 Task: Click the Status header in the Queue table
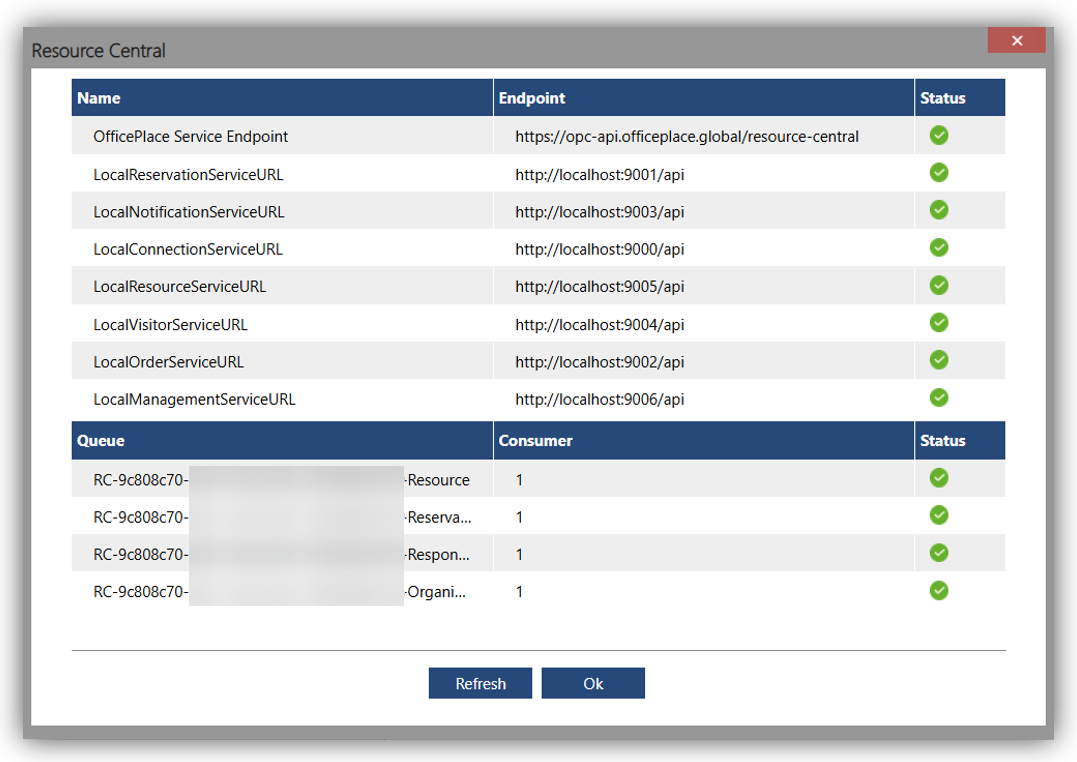point(960,440)
